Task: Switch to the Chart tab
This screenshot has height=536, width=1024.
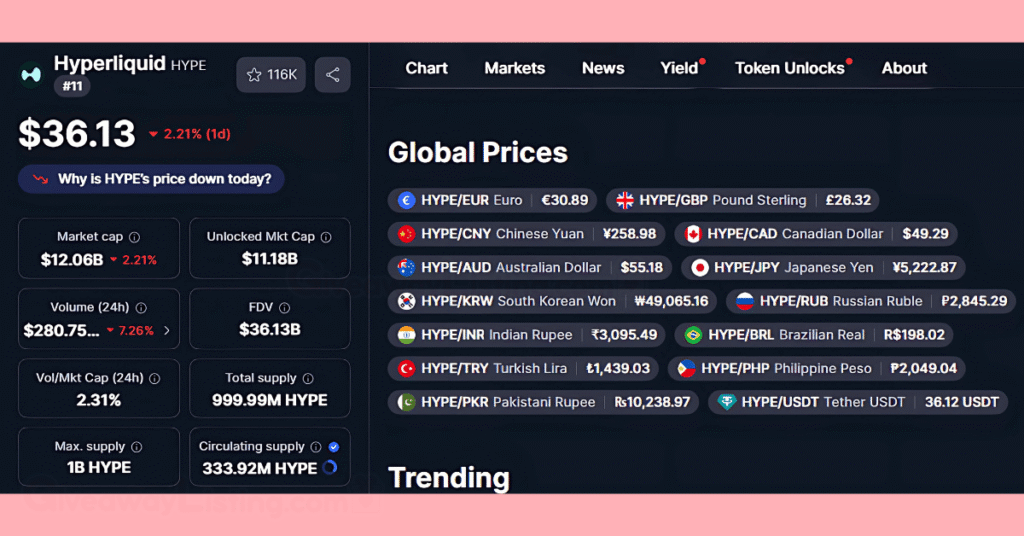Action: (x=426, y=68)
